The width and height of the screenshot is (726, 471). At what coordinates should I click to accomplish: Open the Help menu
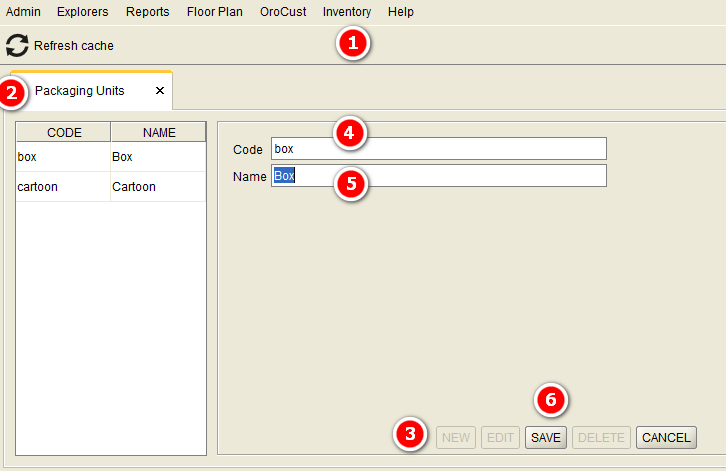tap(401, 12)
